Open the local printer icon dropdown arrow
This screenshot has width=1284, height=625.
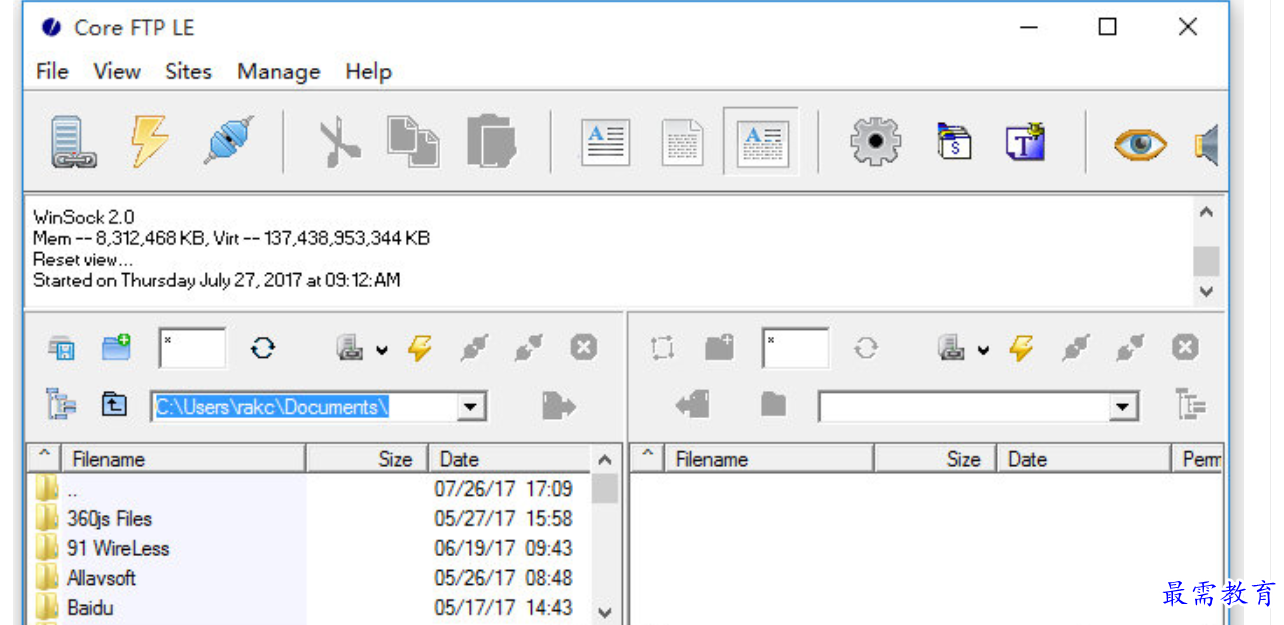382,350
